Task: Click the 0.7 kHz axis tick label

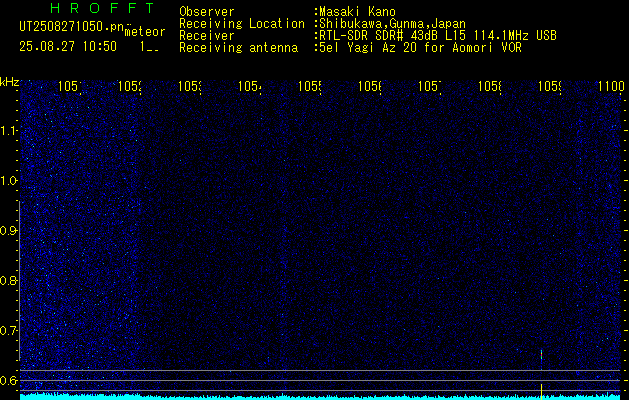Action: (9, 331)
